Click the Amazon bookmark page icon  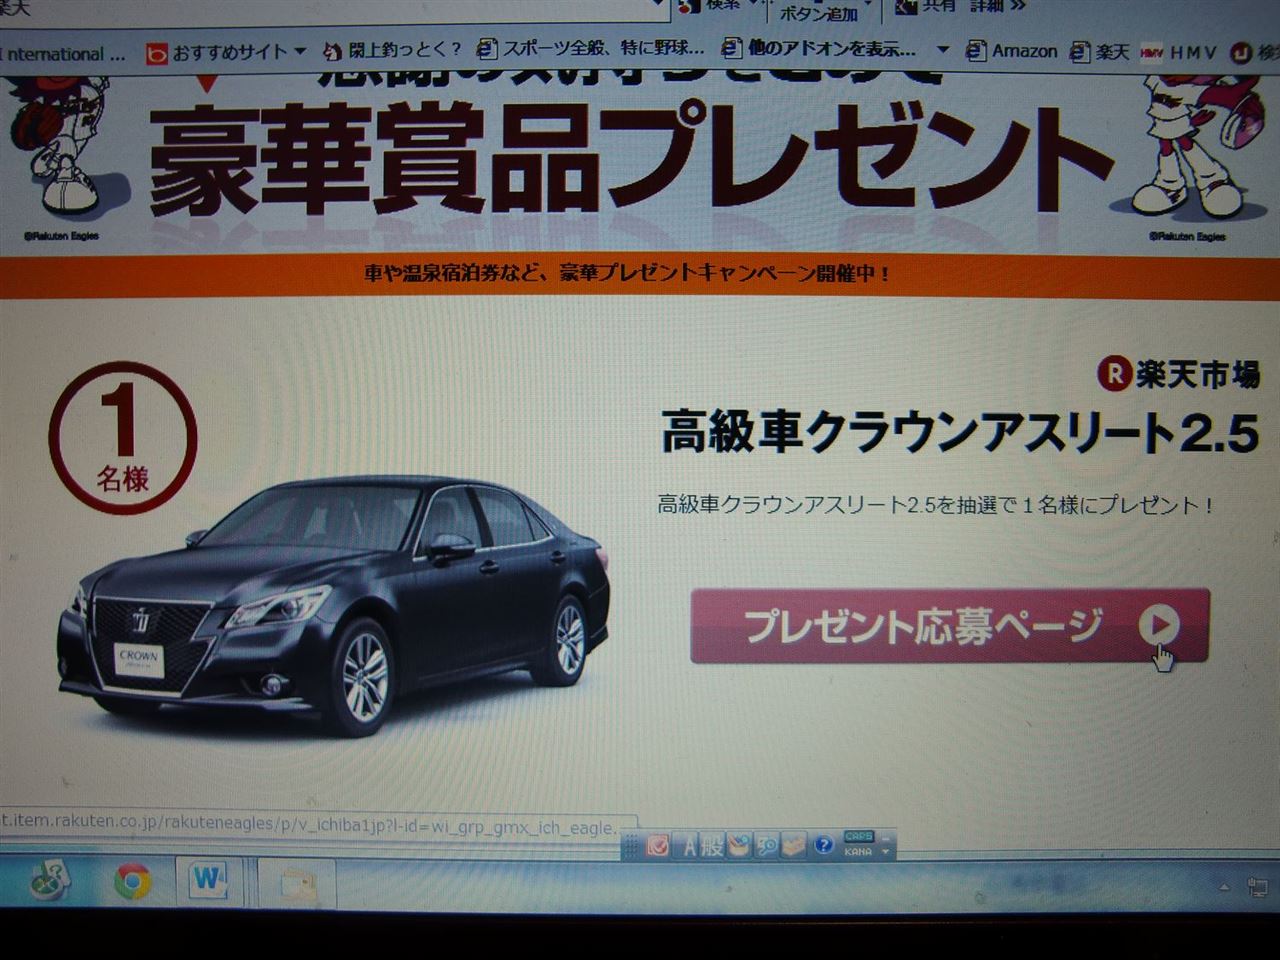click(977, 51)
